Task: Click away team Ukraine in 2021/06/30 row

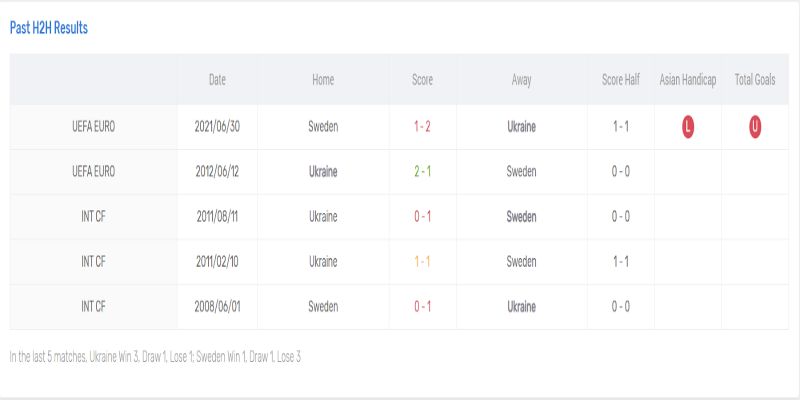Action: point(521,127)
